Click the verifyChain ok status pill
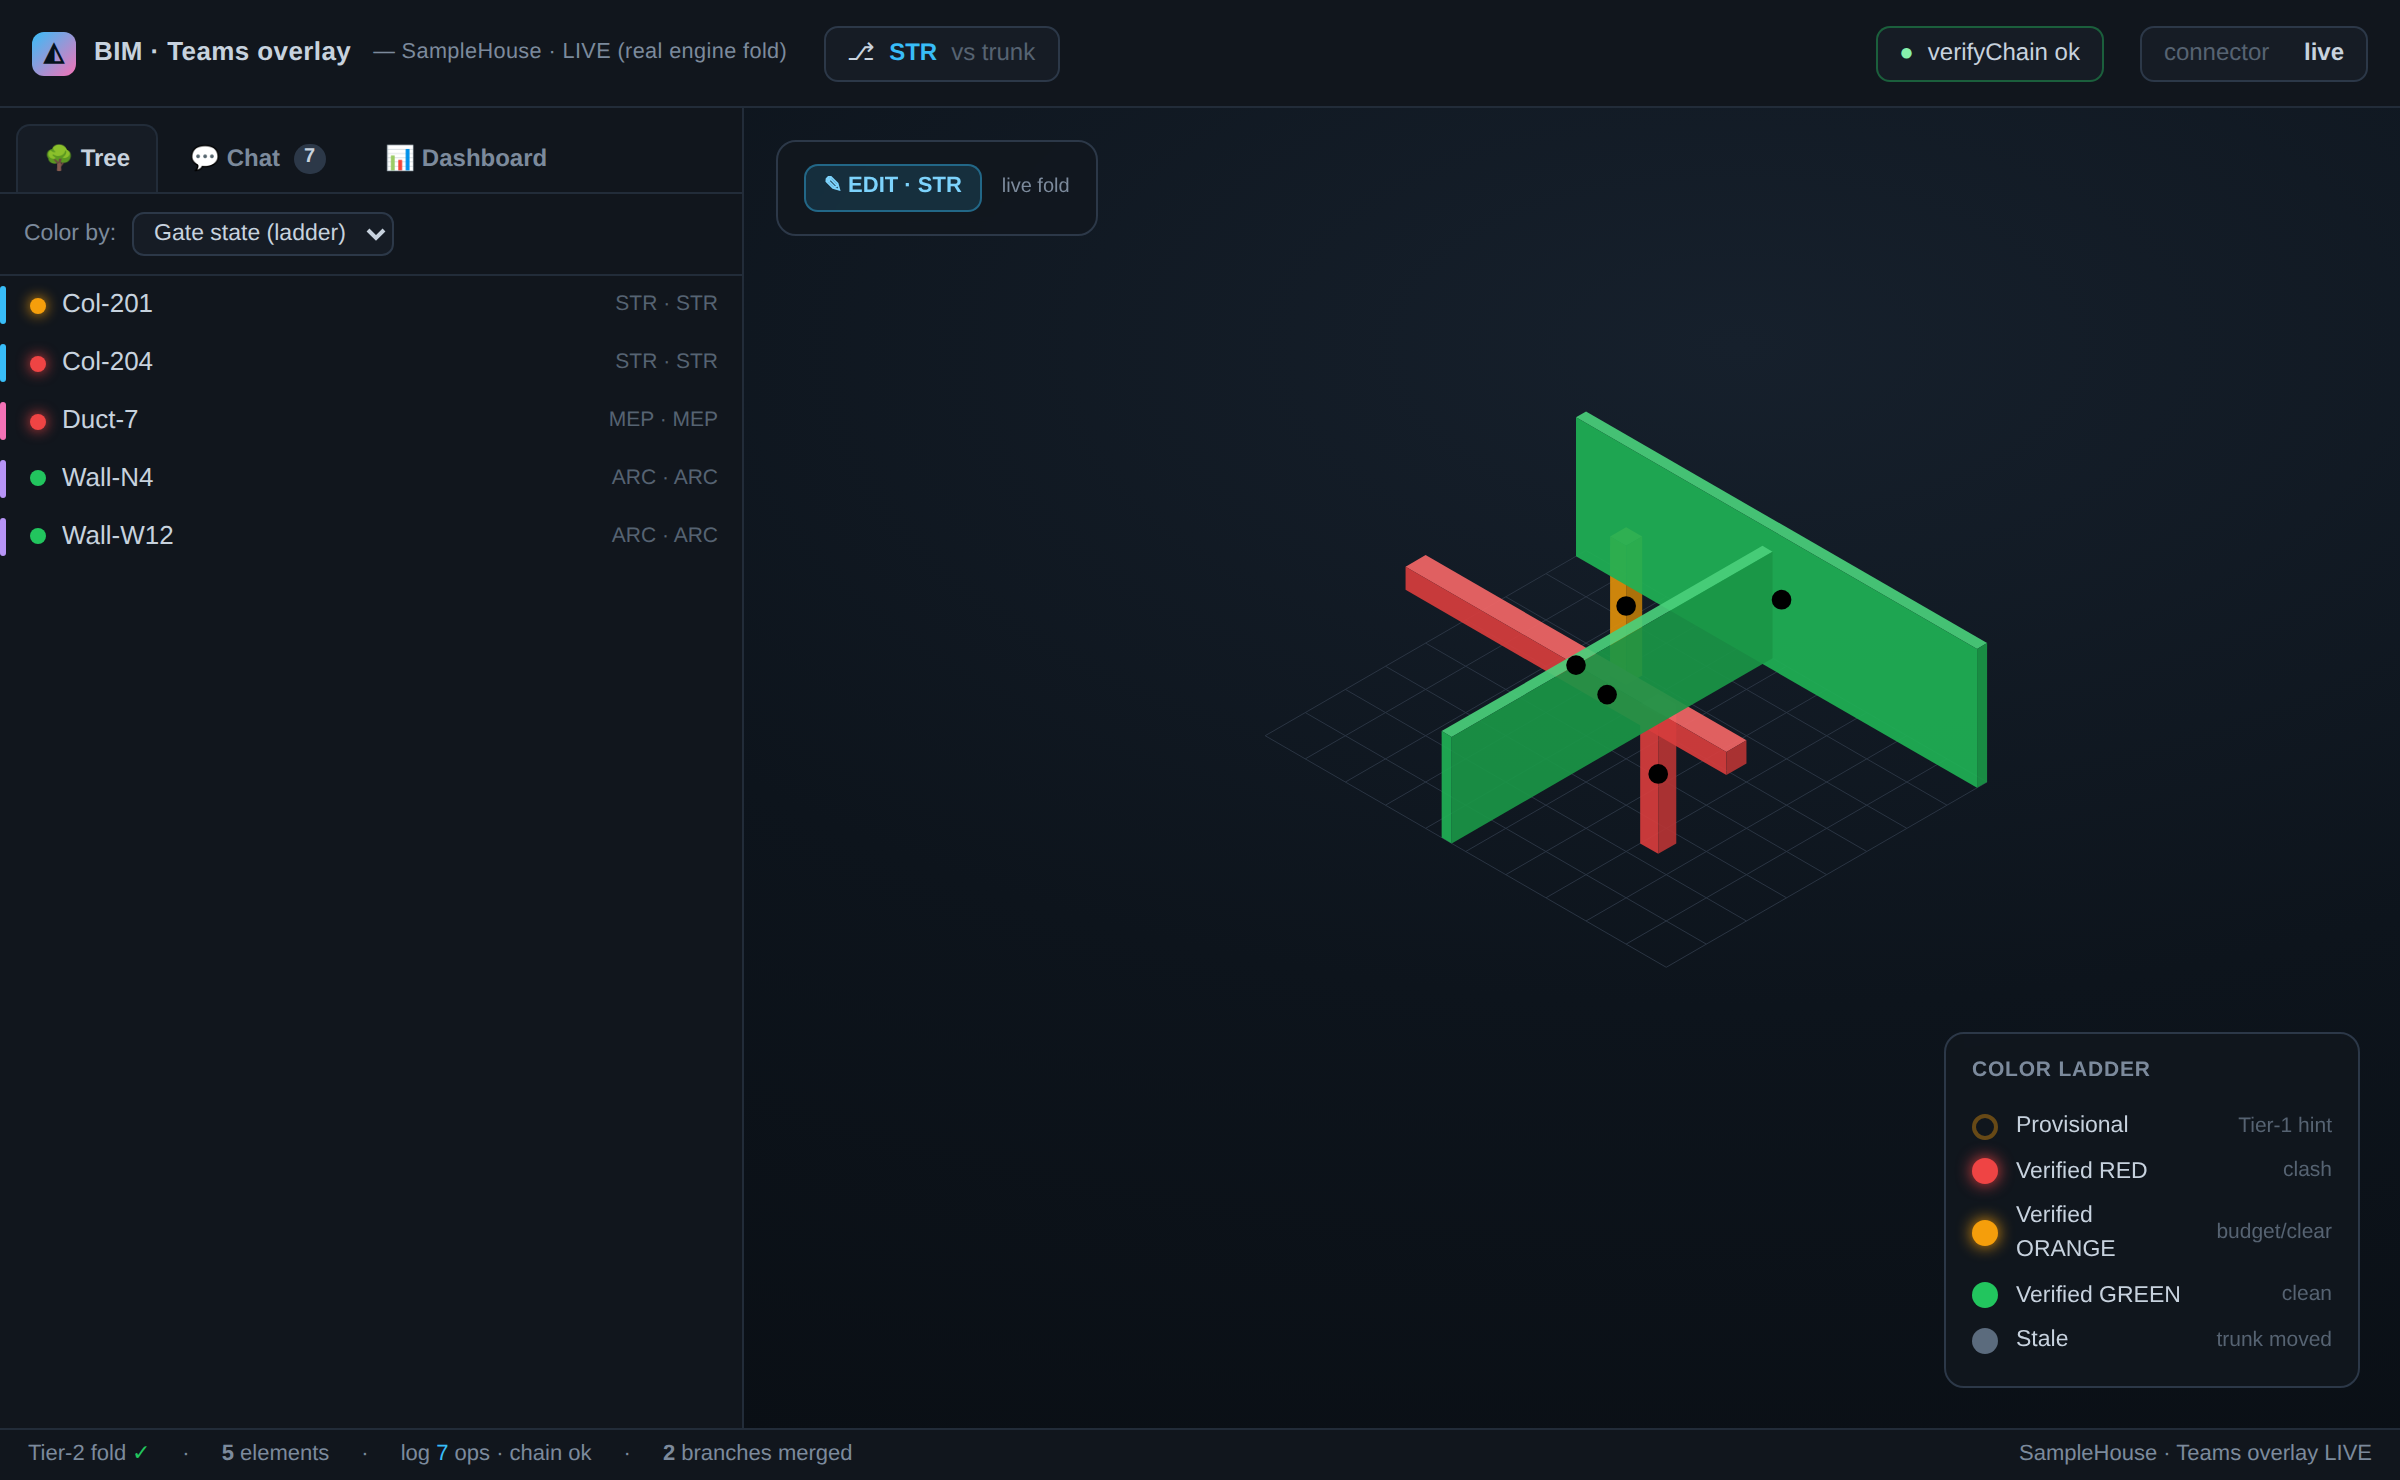The width and height of the screenshot is (2400, 1480). click(x=1989, y=53)
